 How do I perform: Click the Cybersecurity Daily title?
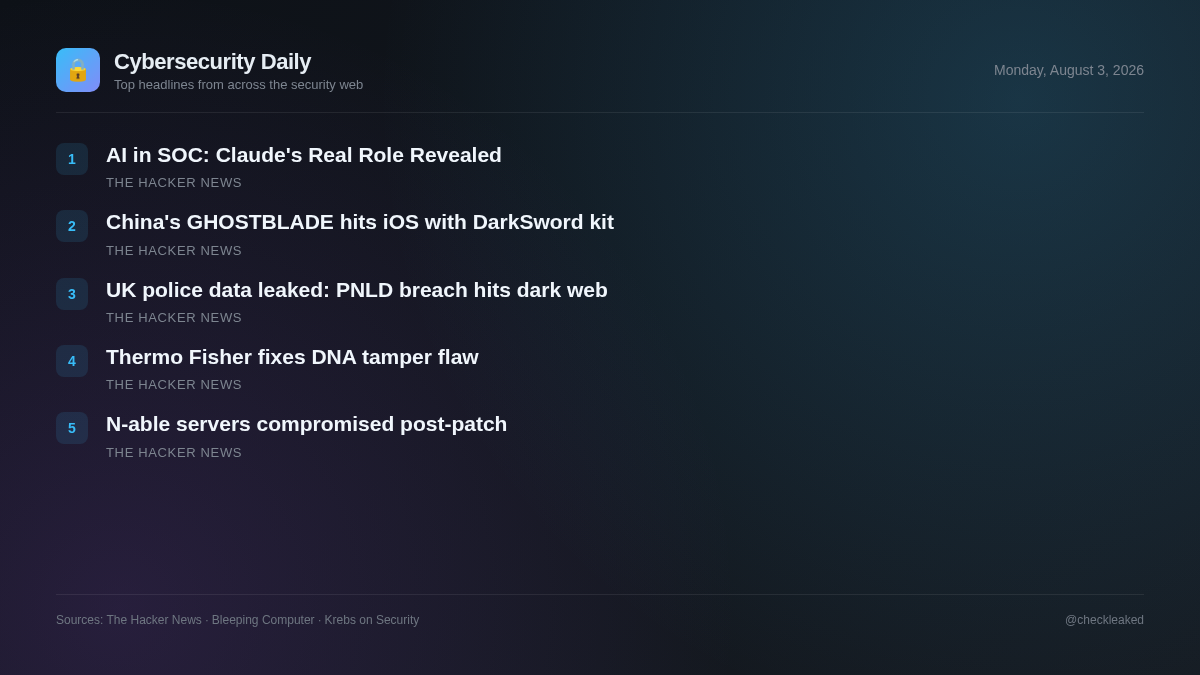pos(212,62)
